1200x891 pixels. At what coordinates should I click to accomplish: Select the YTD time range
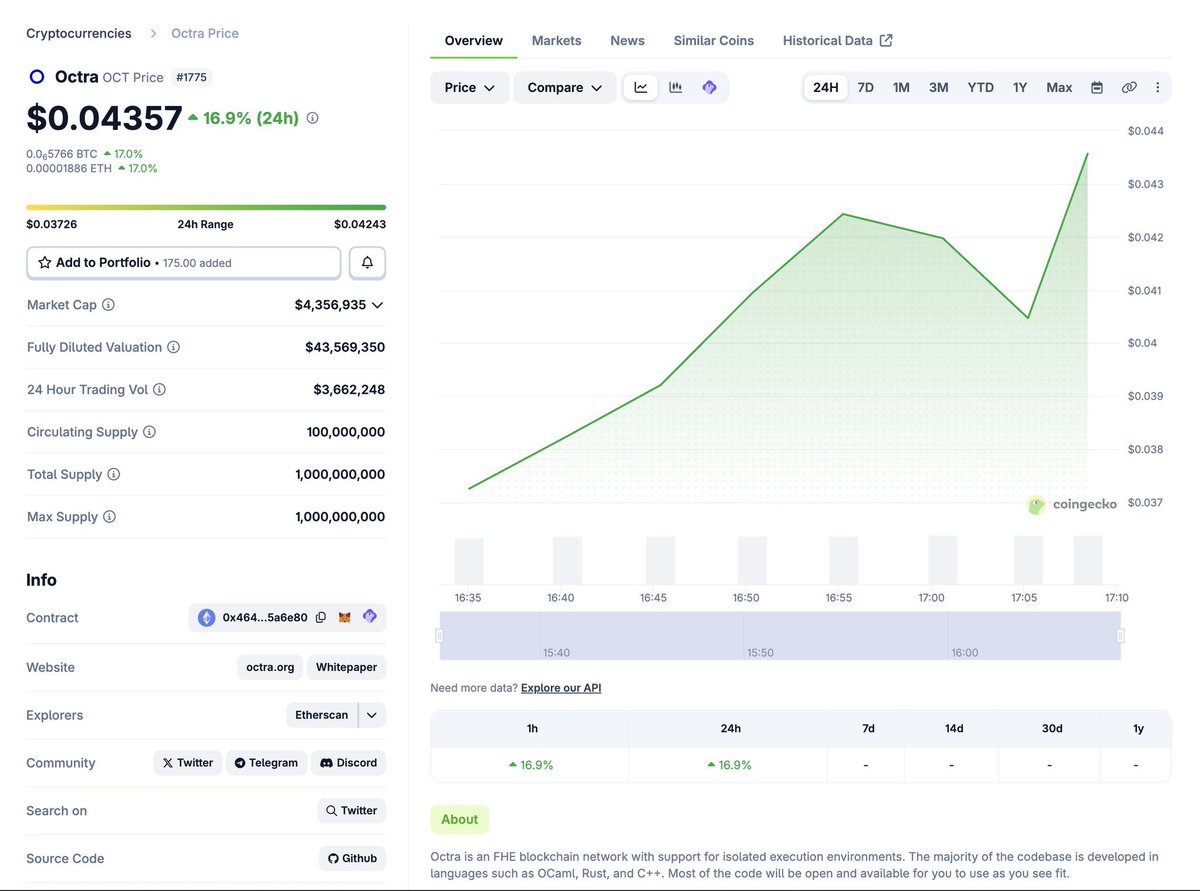click(x=981, y=87)
